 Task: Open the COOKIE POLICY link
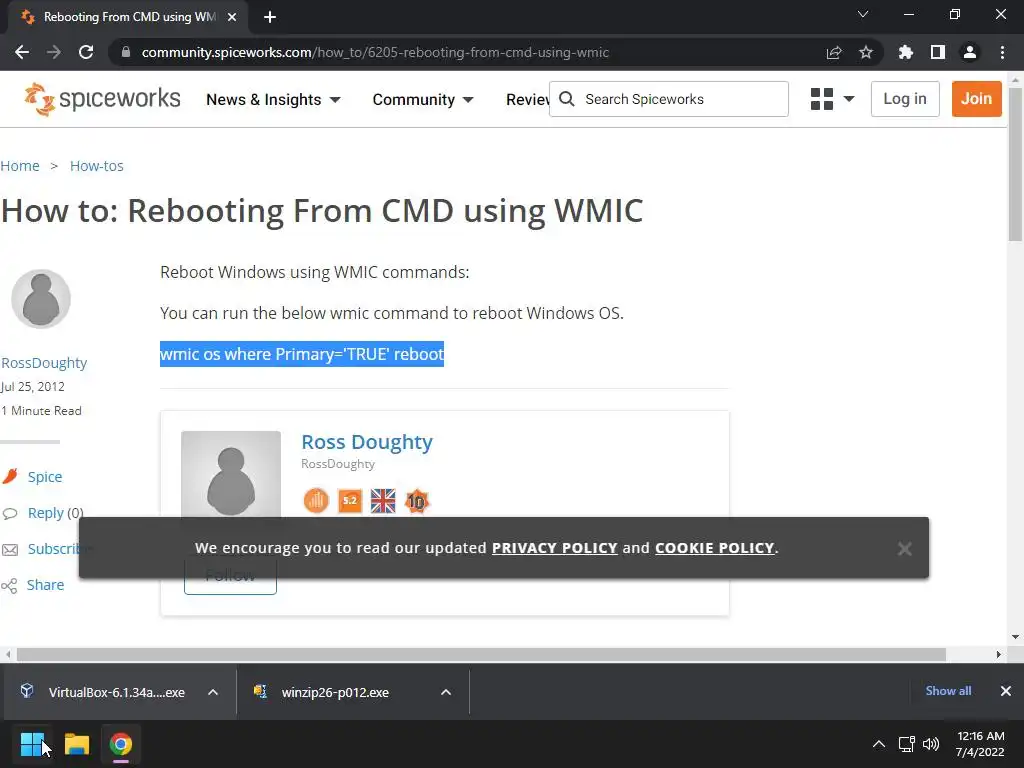714,548
